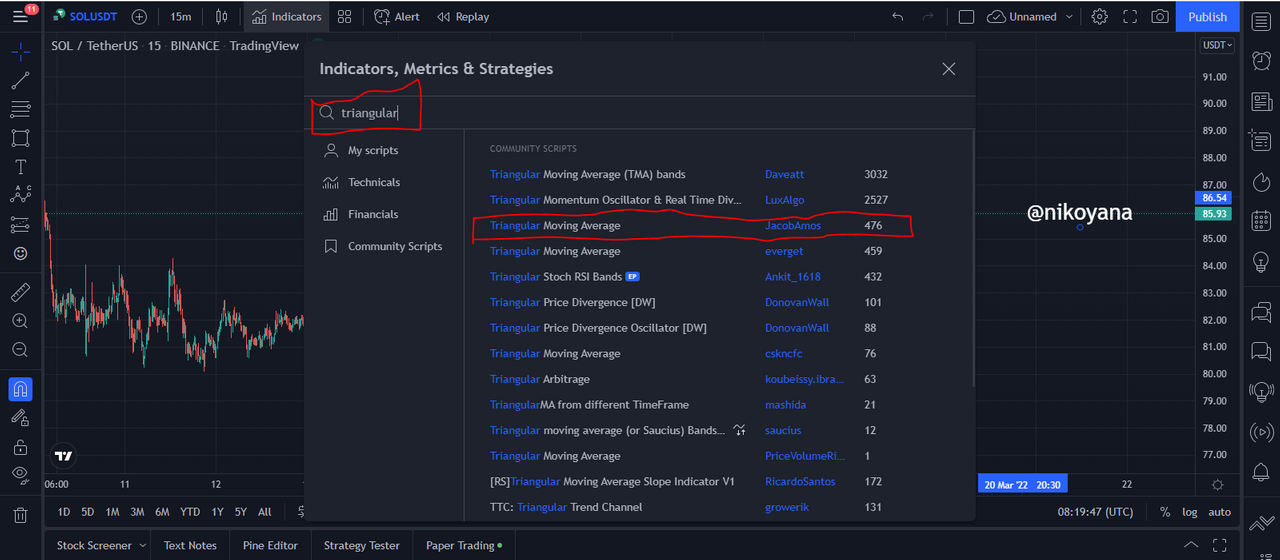1280x560 pixels.
Task: Open the Indicators button in toolbar
Action: point(286,17)
